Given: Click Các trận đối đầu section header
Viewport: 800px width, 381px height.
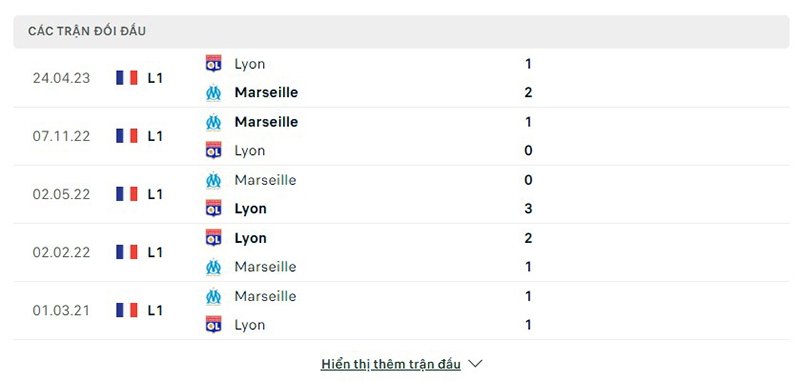Looking at the screenshot, I should click(87, 31).
